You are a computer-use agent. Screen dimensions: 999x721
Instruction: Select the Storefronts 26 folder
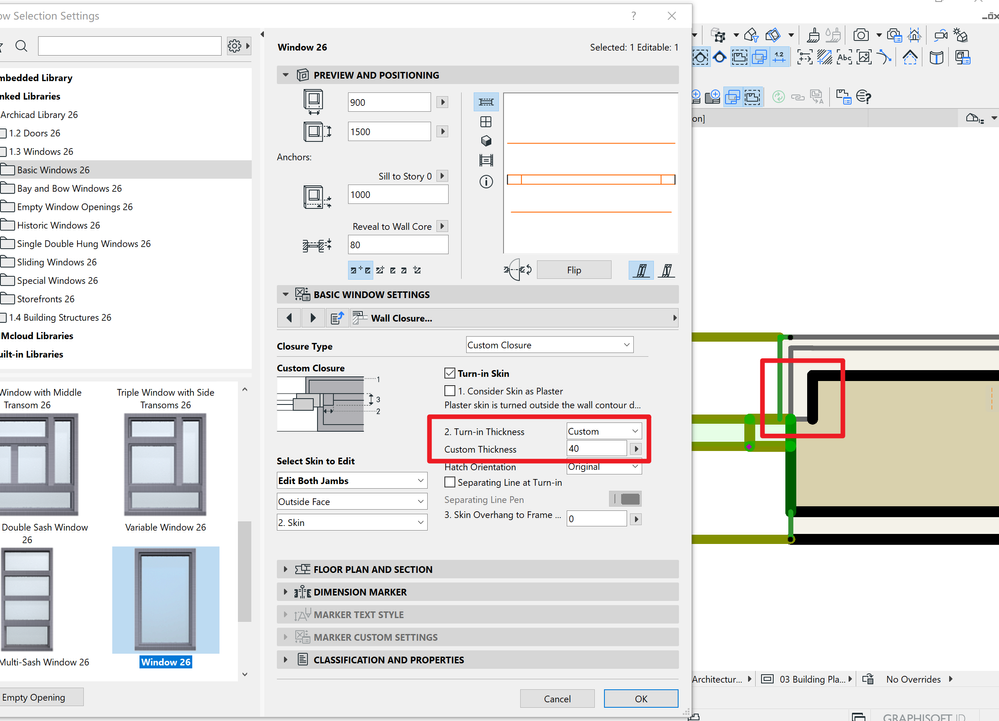click(46, 299)
